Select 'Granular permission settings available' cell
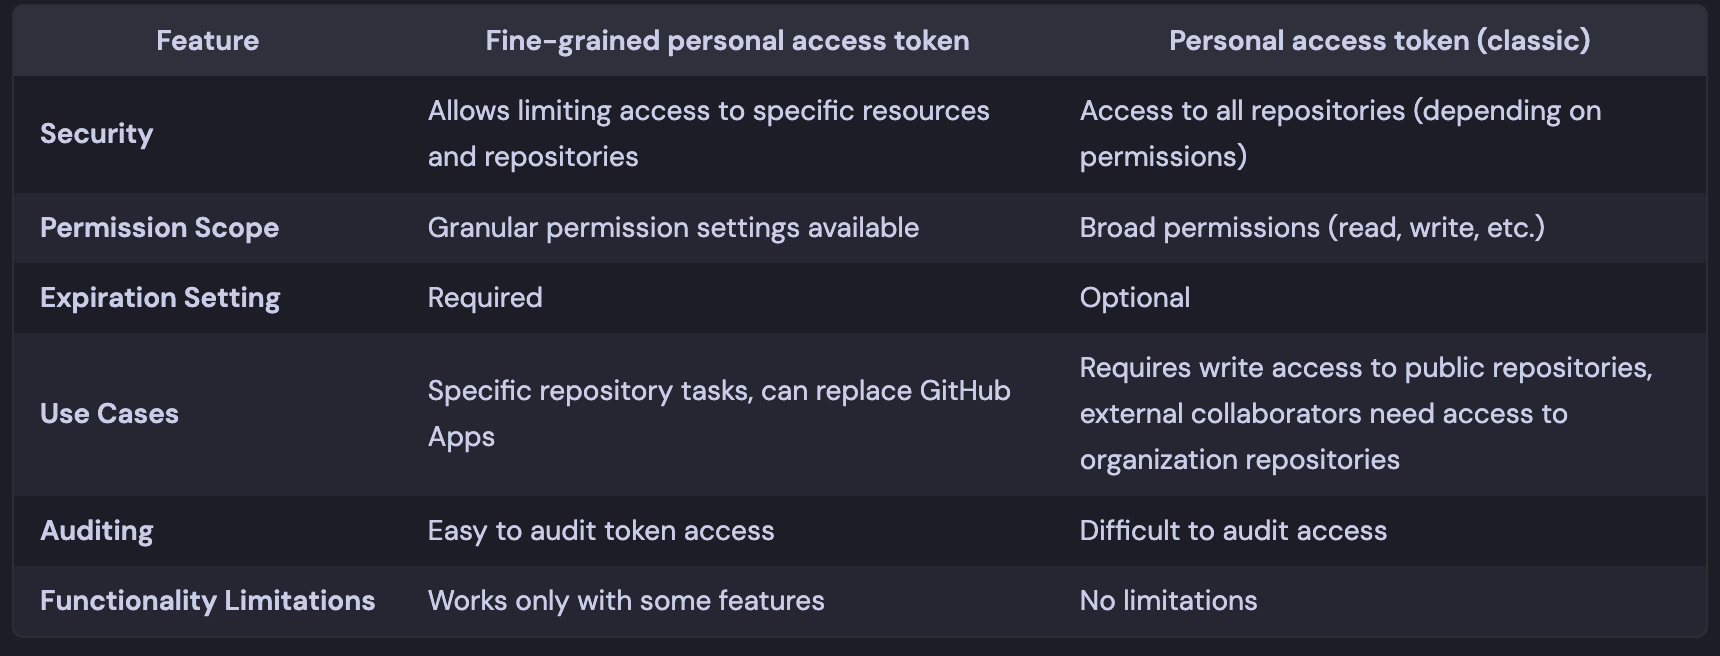The image size is (1720, 656). pyautogui.click(x=673, y=228)
